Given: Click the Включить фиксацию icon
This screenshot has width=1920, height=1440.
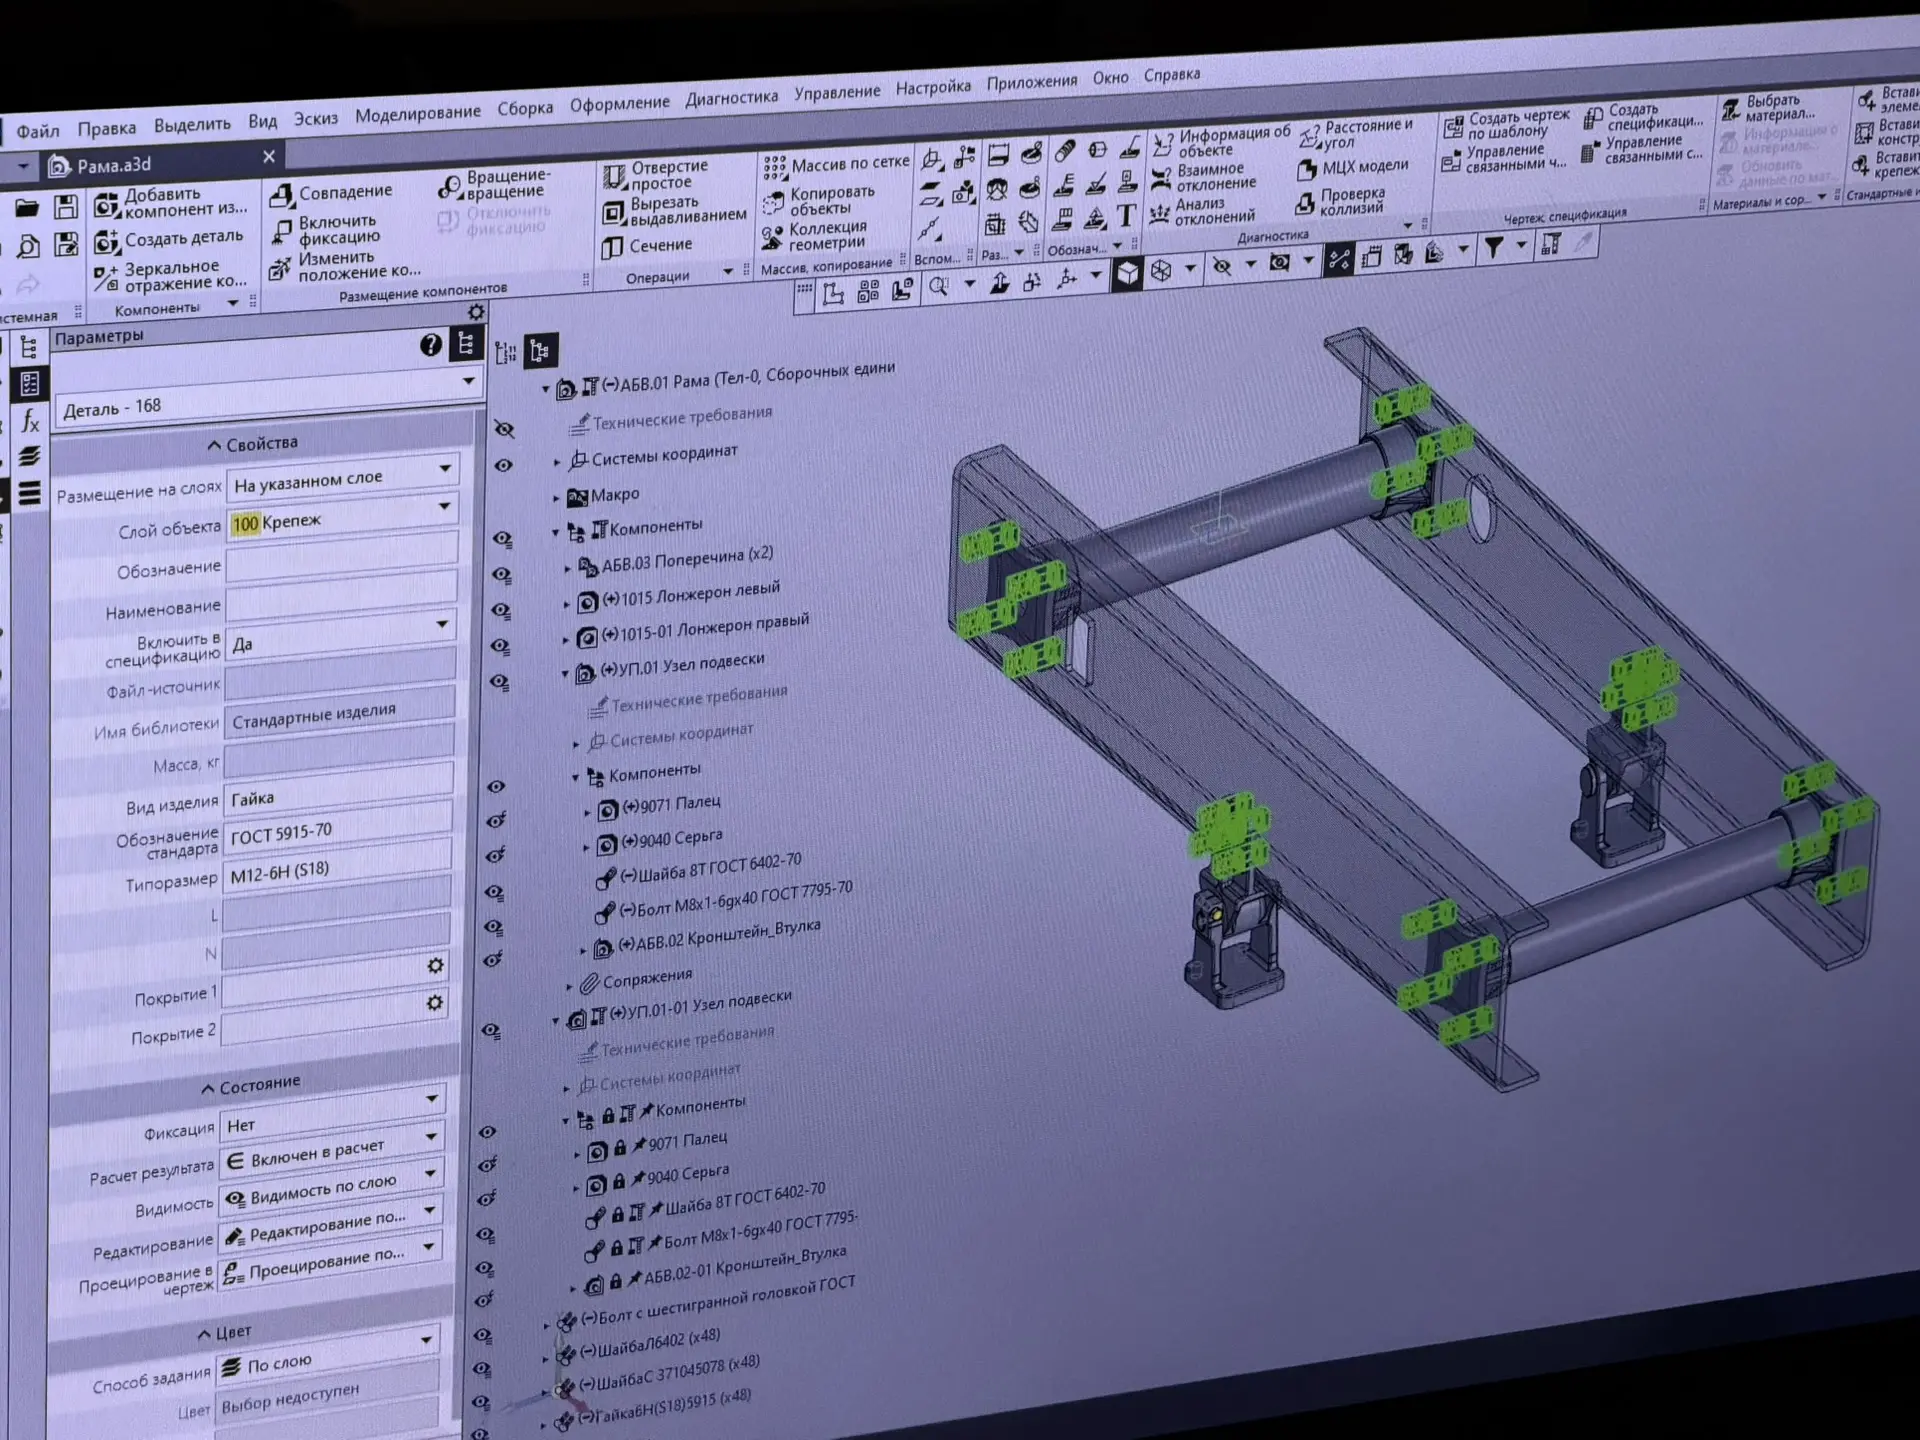Looking at the screenshot, I should pos(282,232).
